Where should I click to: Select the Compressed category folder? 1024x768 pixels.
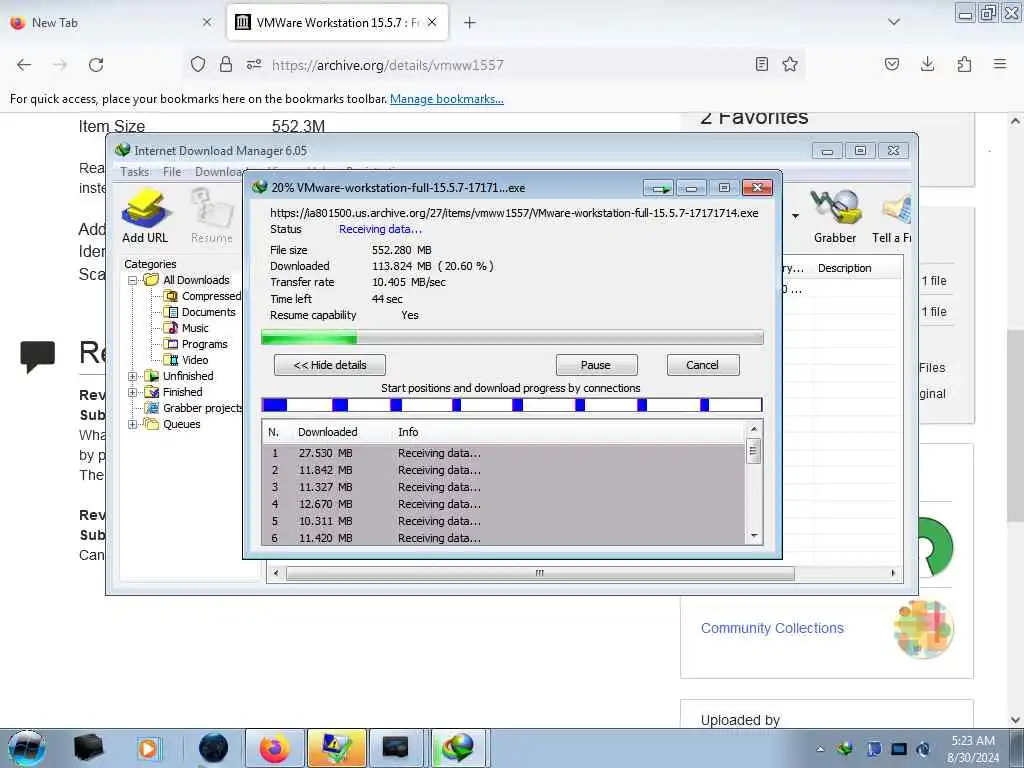point(203,296)
